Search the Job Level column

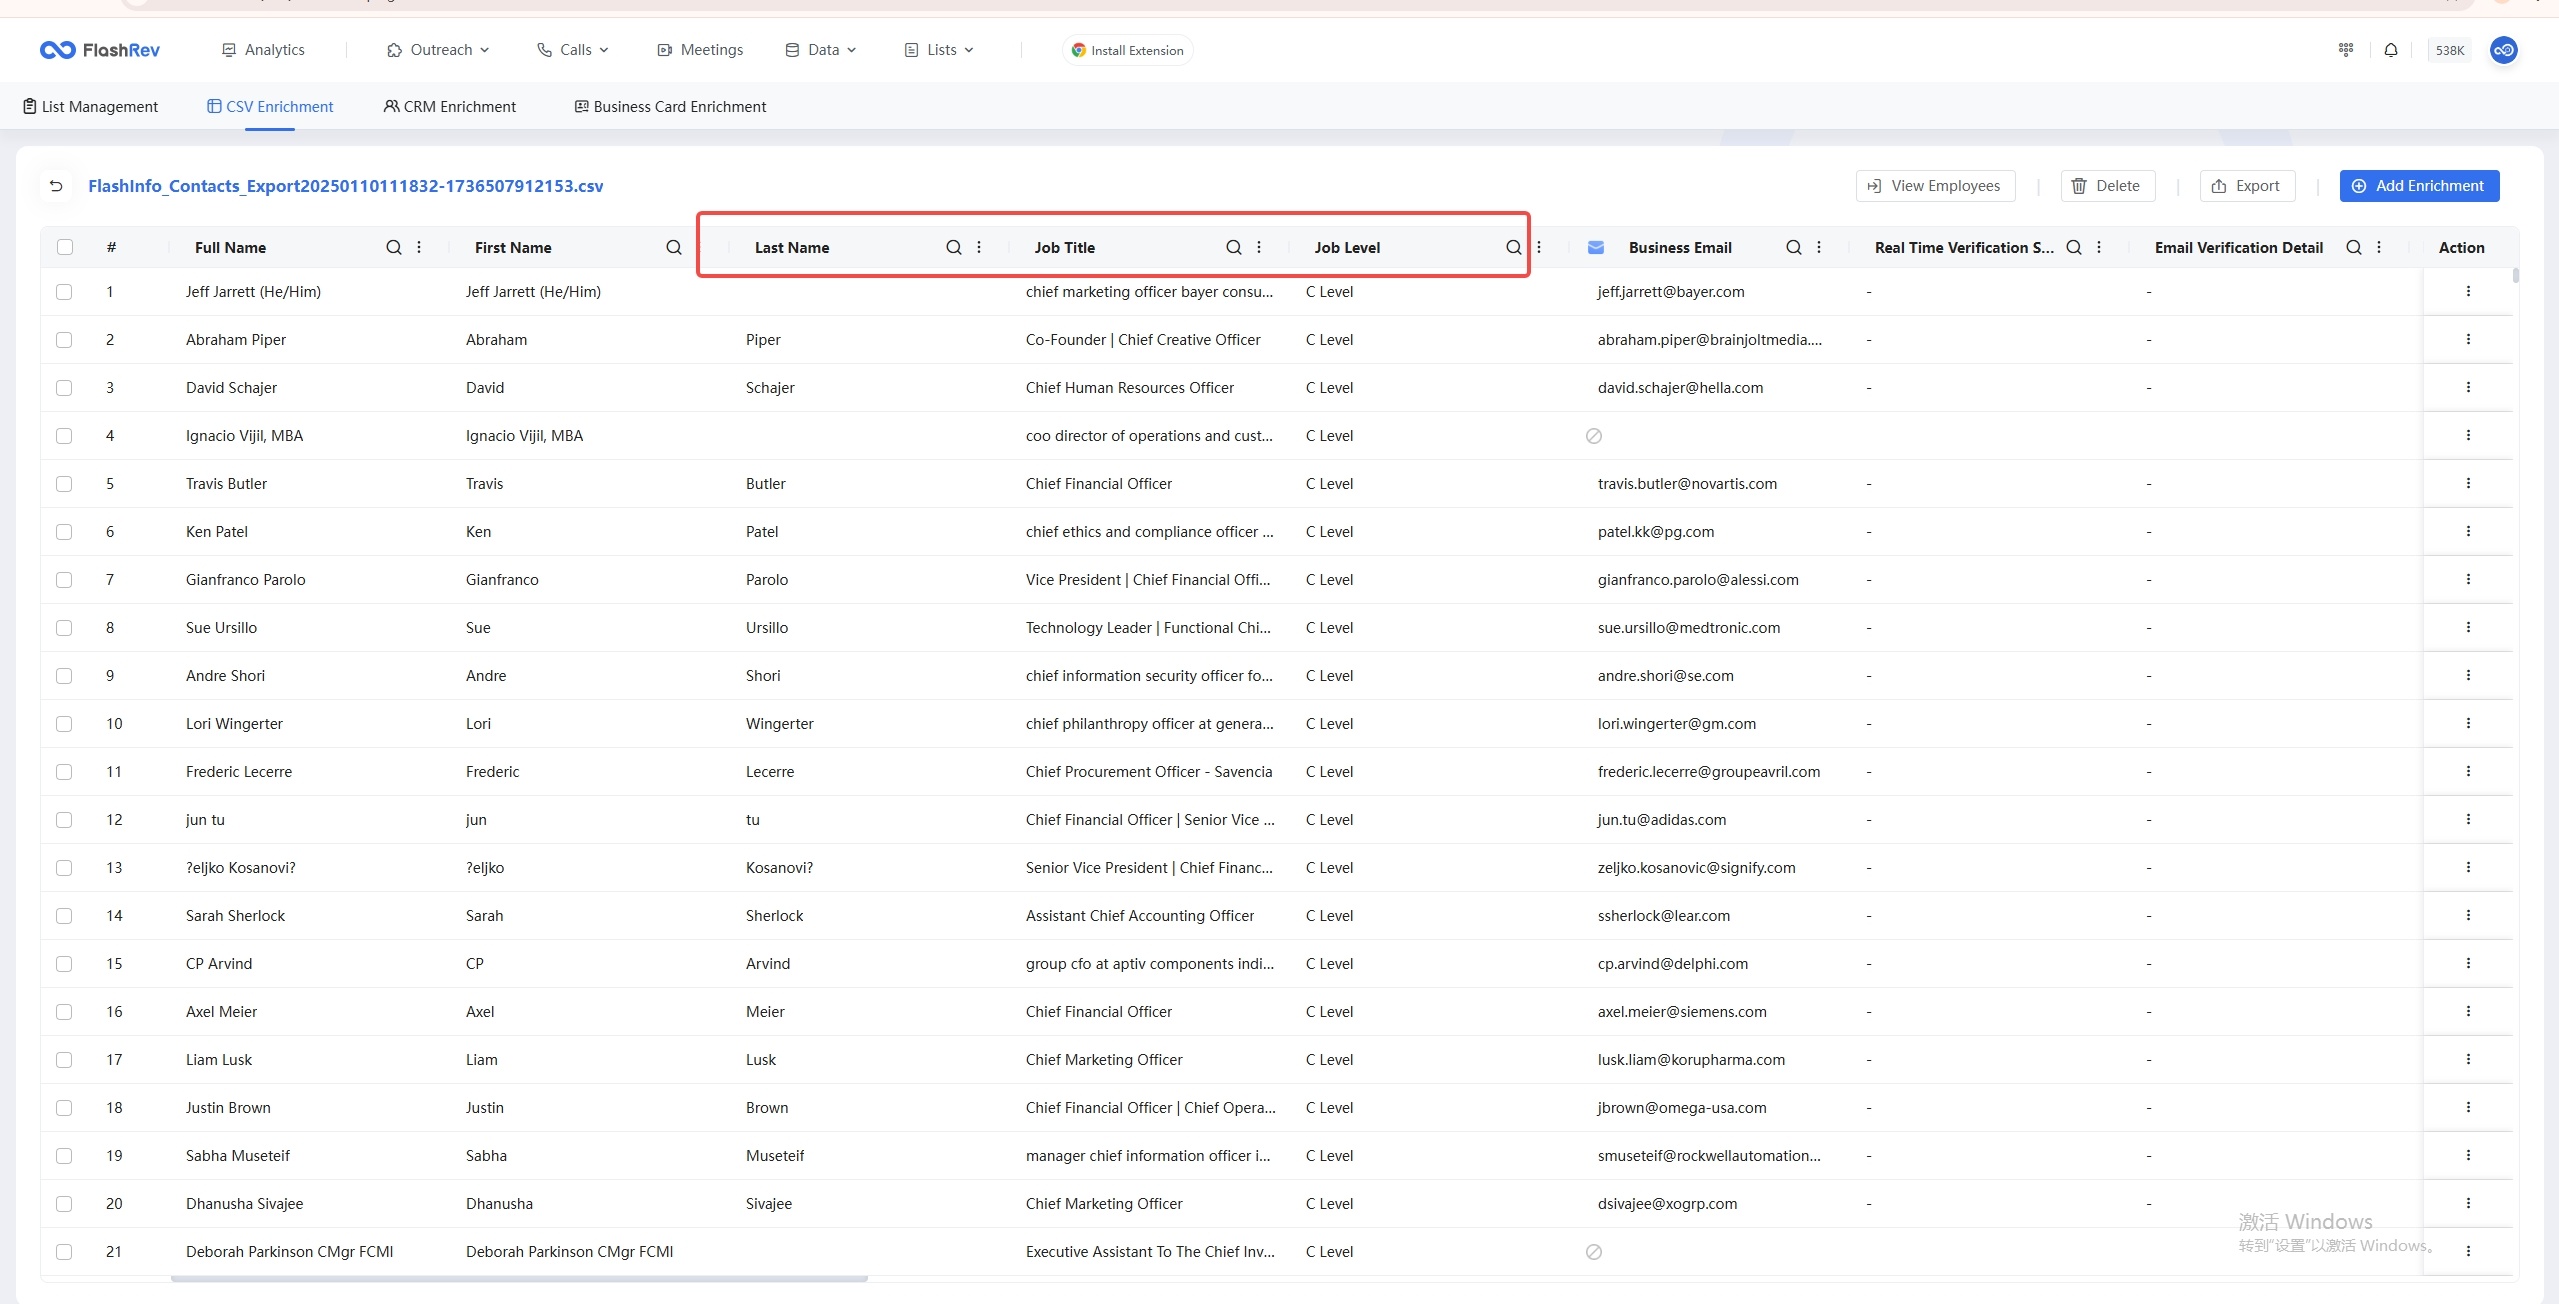coord(1514,248)
